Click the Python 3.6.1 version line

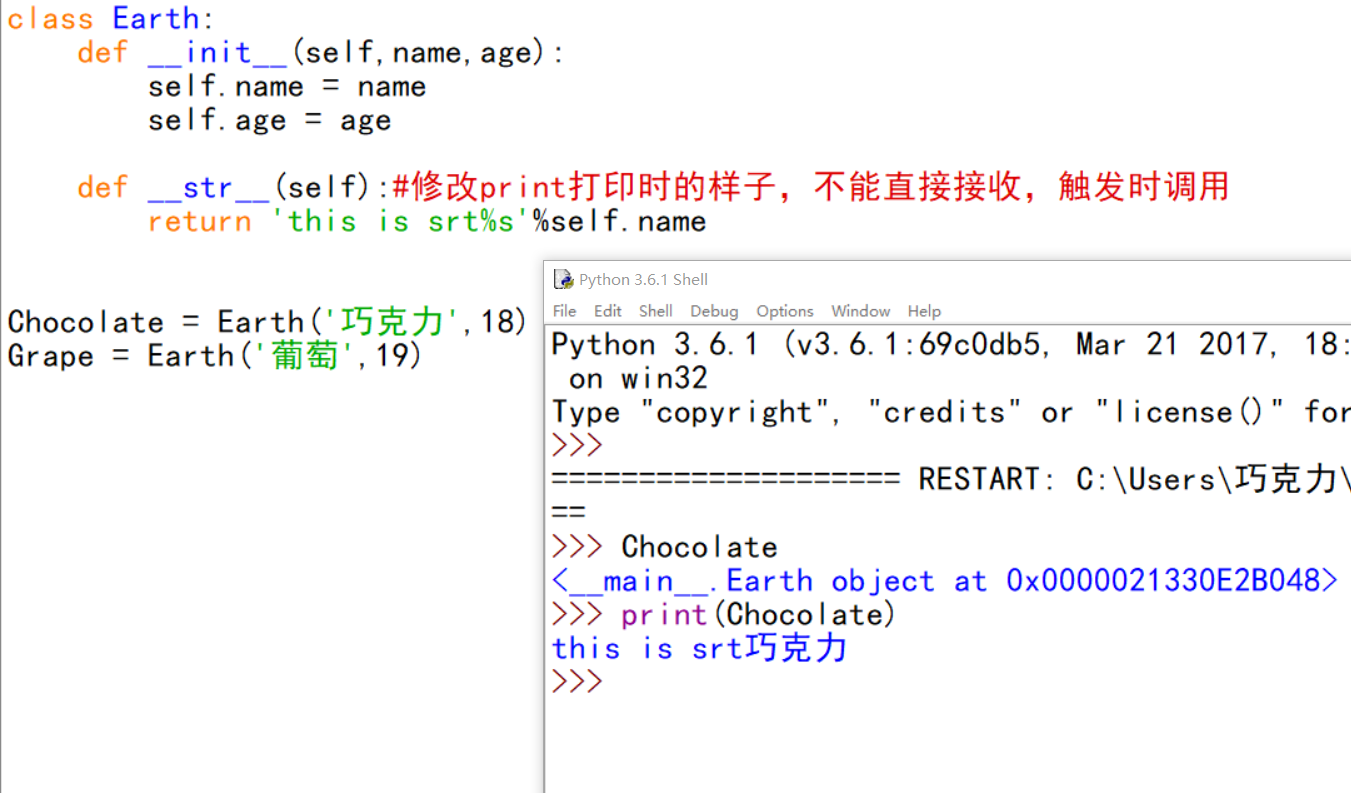click(x=900, y=344)
